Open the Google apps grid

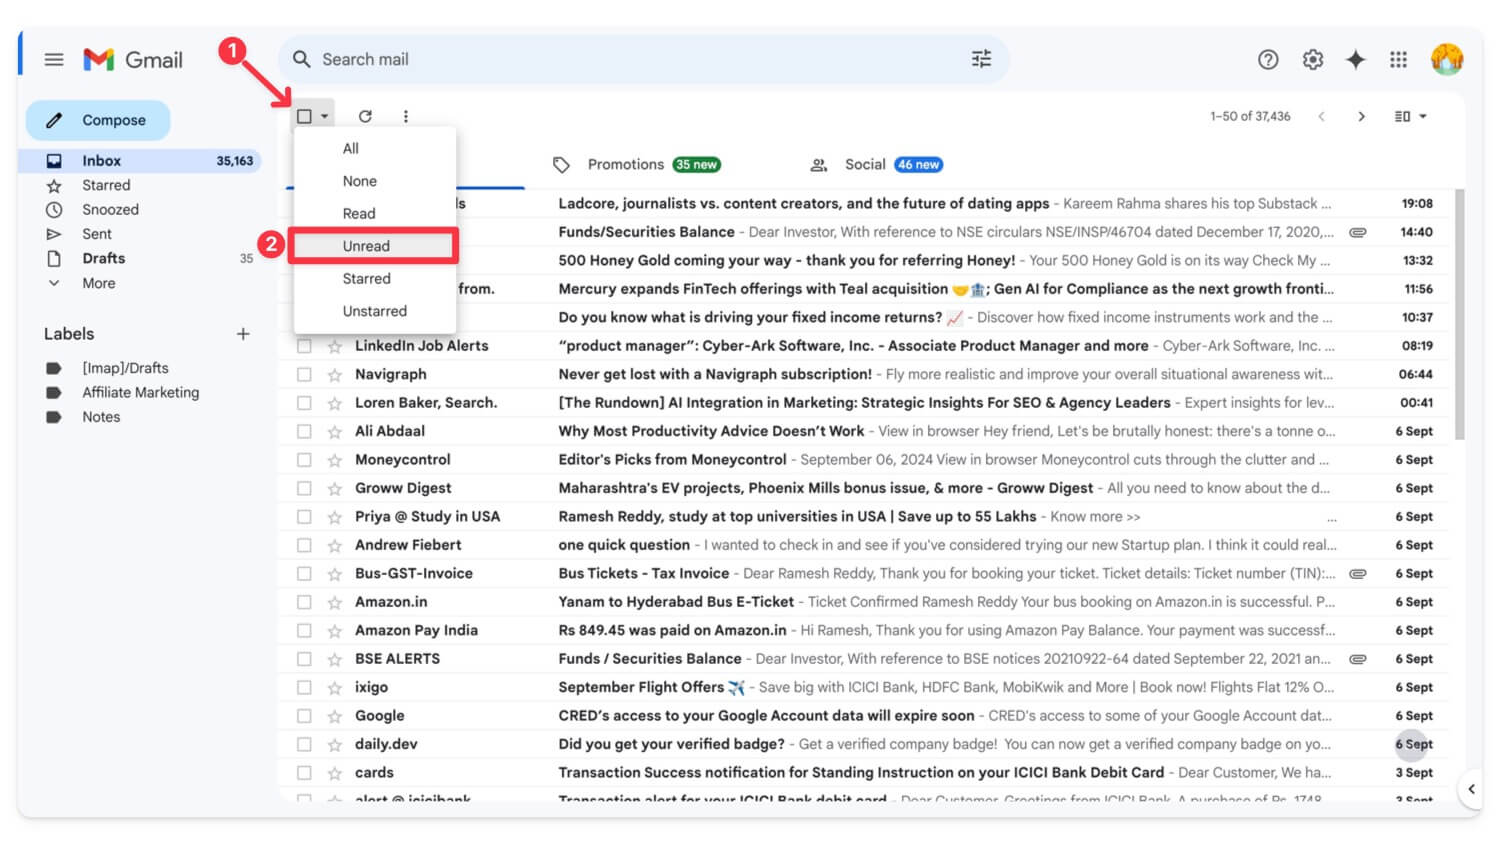pos(1398,60)
